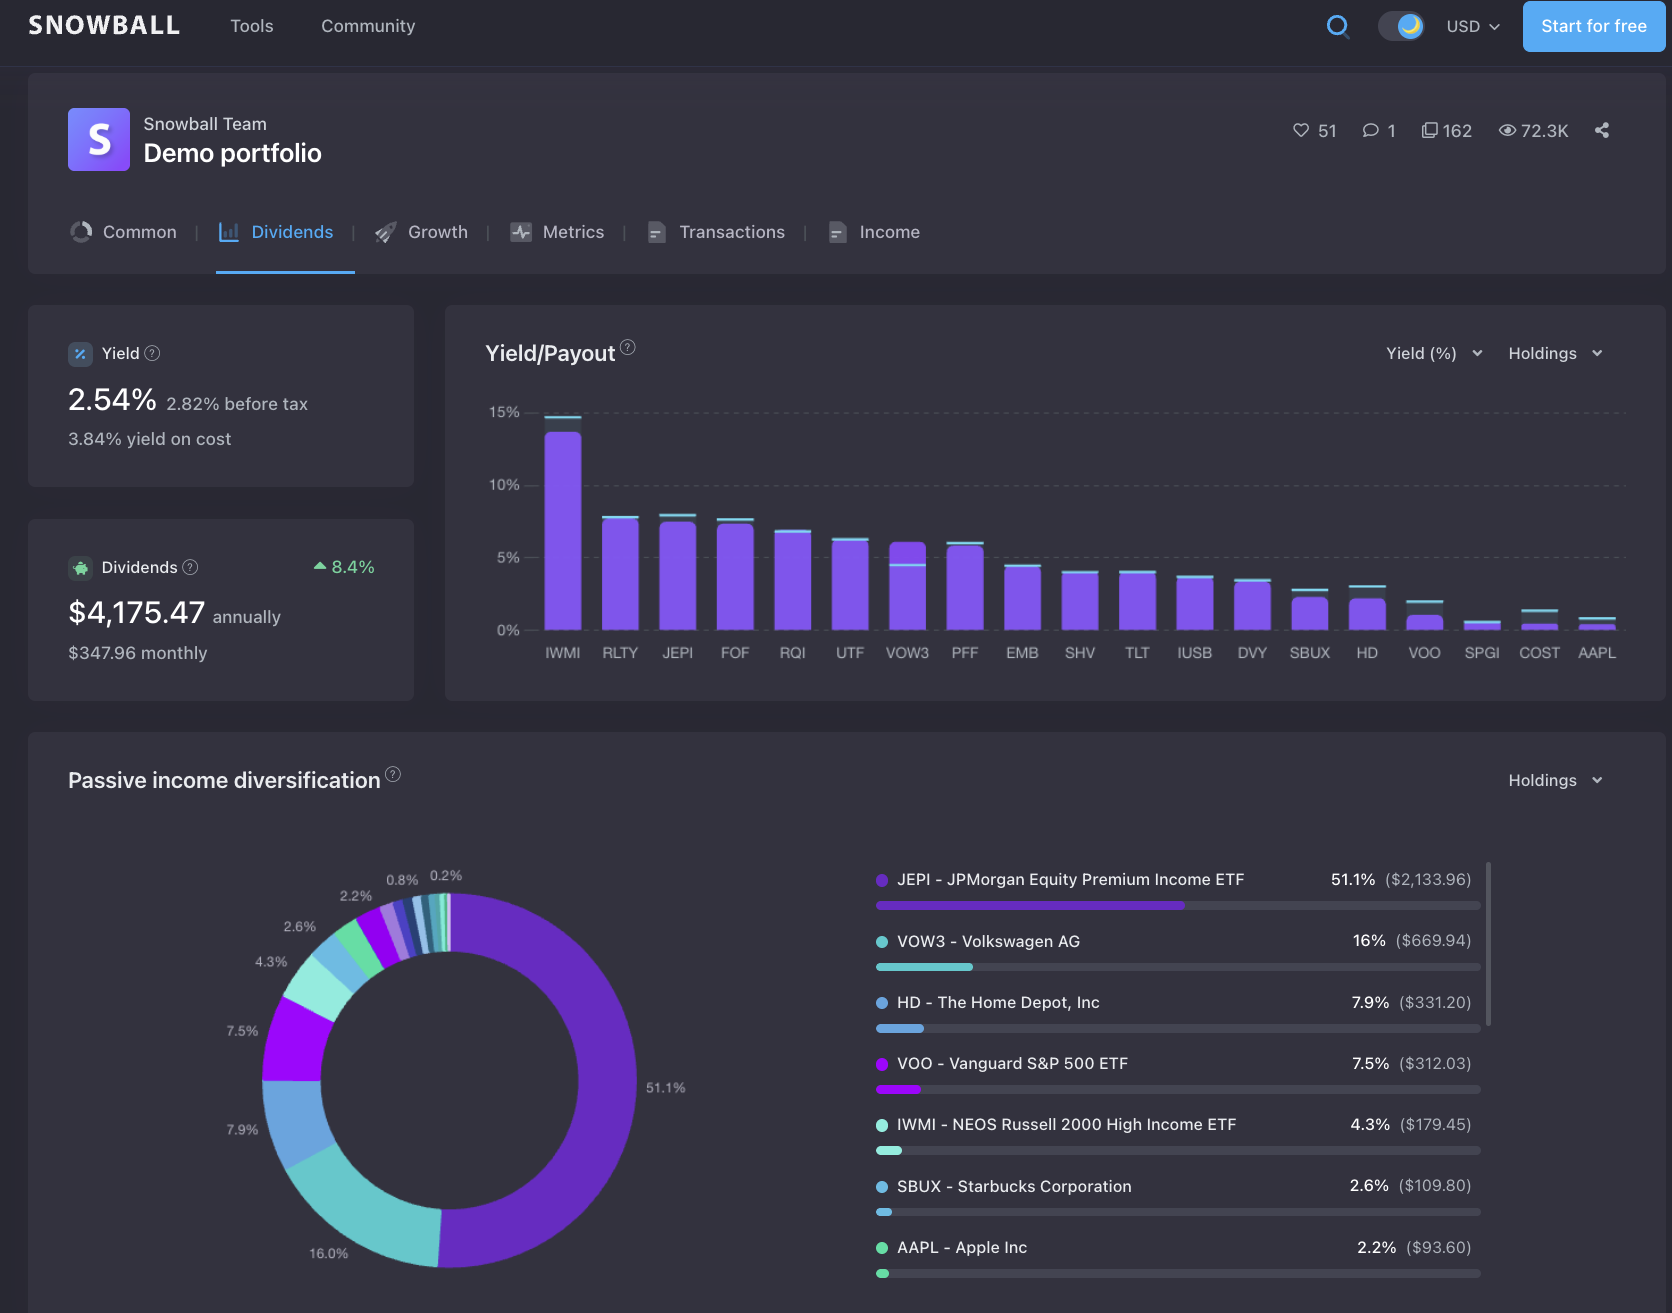Open the Passive income Holdings dropdown

(1555, 780)
